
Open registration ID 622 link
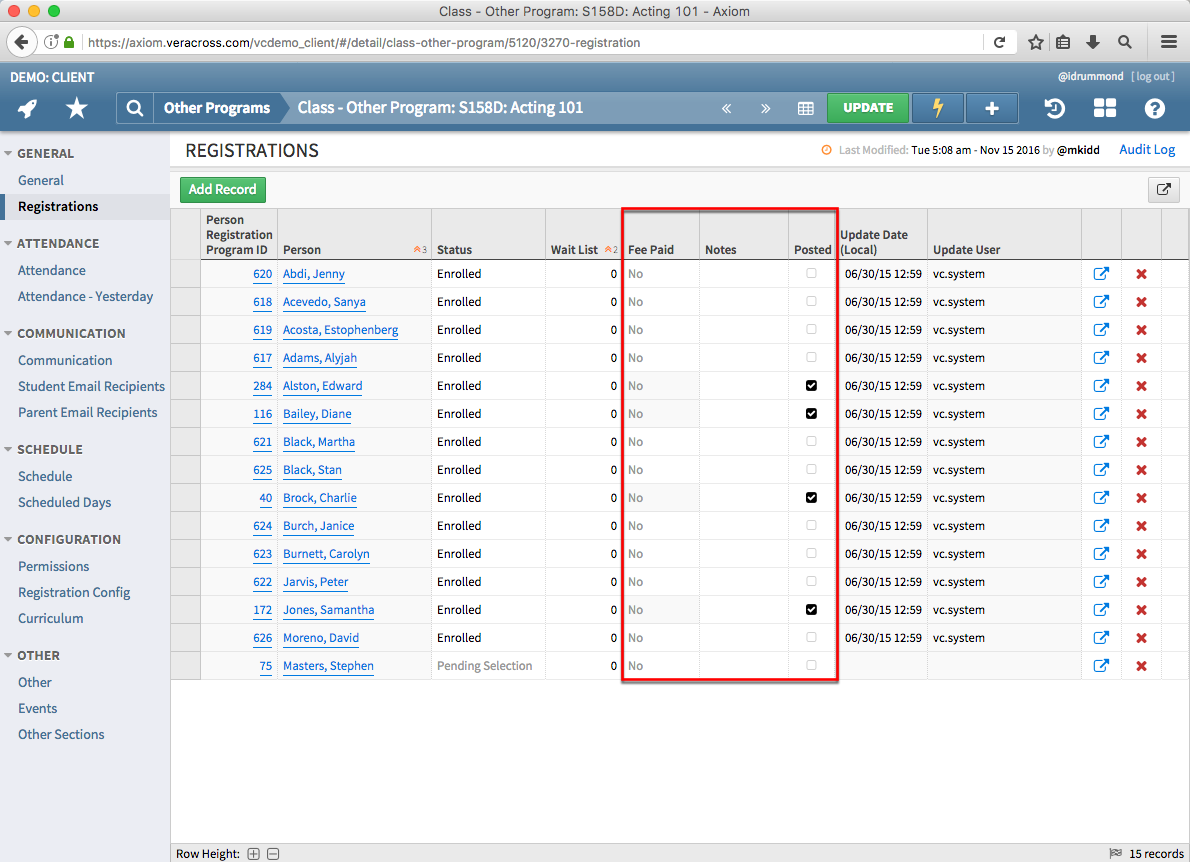pyautogui.click(x=263, y=582)
